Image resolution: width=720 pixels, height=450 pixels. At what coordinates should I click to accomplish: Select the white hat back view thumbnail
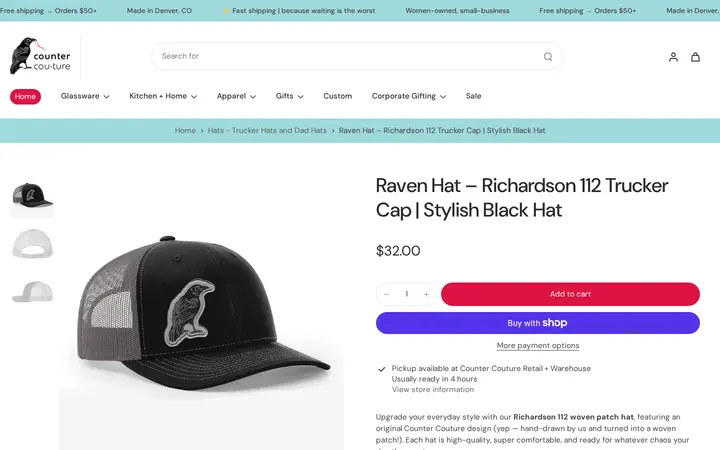(x=32, y=244)
